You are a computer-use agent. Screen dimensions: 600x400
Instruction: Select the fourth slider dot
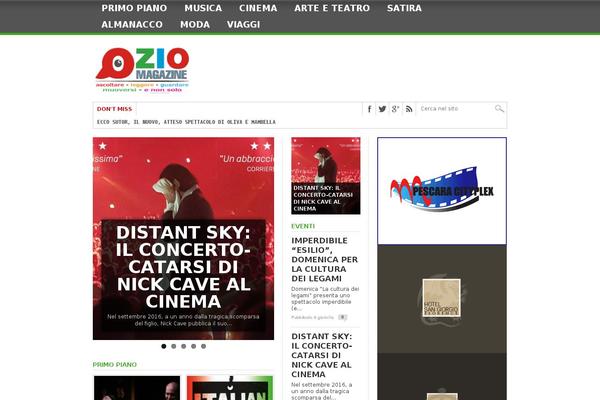tap(194, 346)
